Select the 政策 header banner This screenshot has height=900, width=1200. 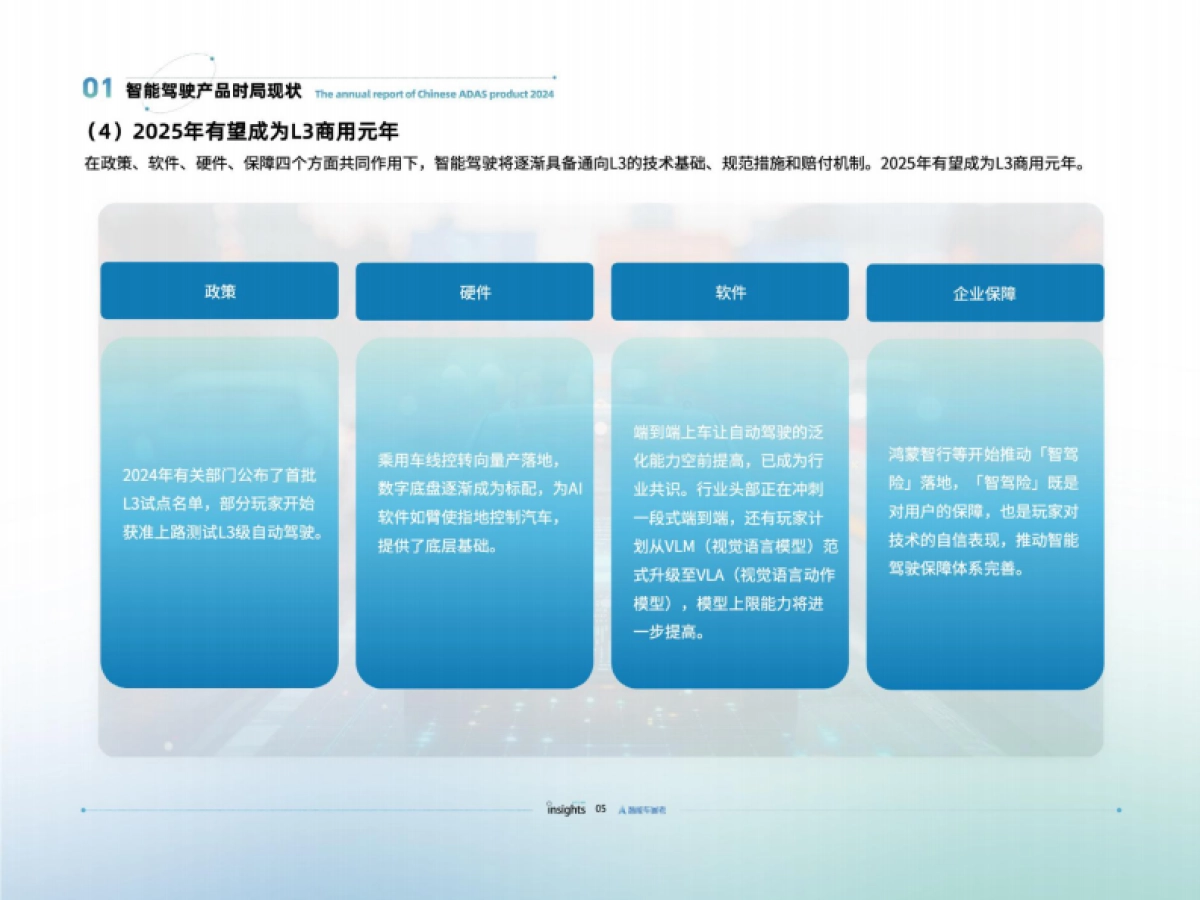(x=219, y=292)
